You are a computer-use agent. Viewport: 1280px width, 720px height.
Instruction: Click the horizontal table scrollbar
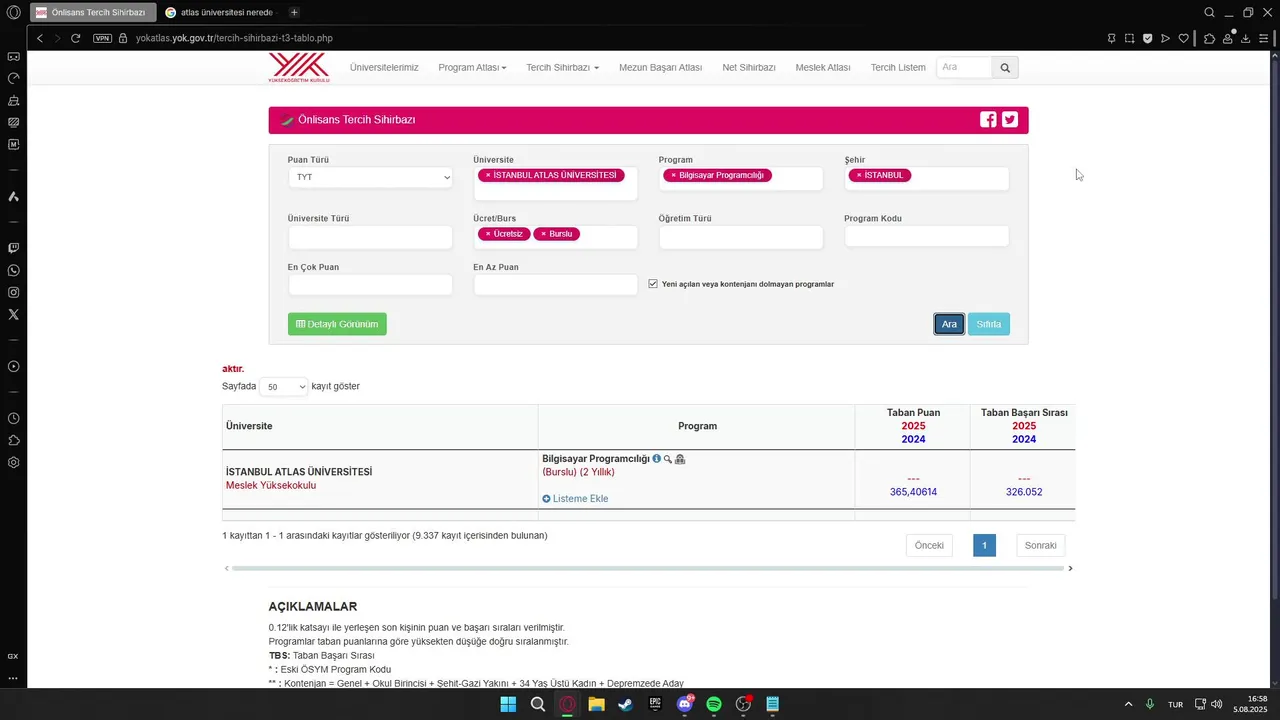click(x=648, y=568)
